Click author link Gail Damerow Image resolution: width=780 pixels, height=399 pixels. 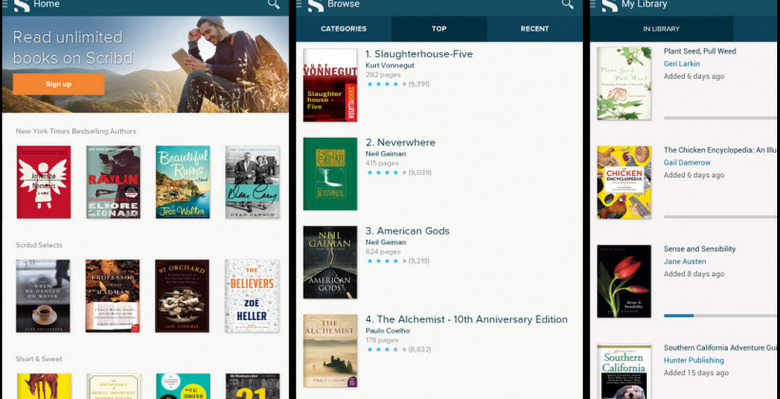(x=687, y=163)
